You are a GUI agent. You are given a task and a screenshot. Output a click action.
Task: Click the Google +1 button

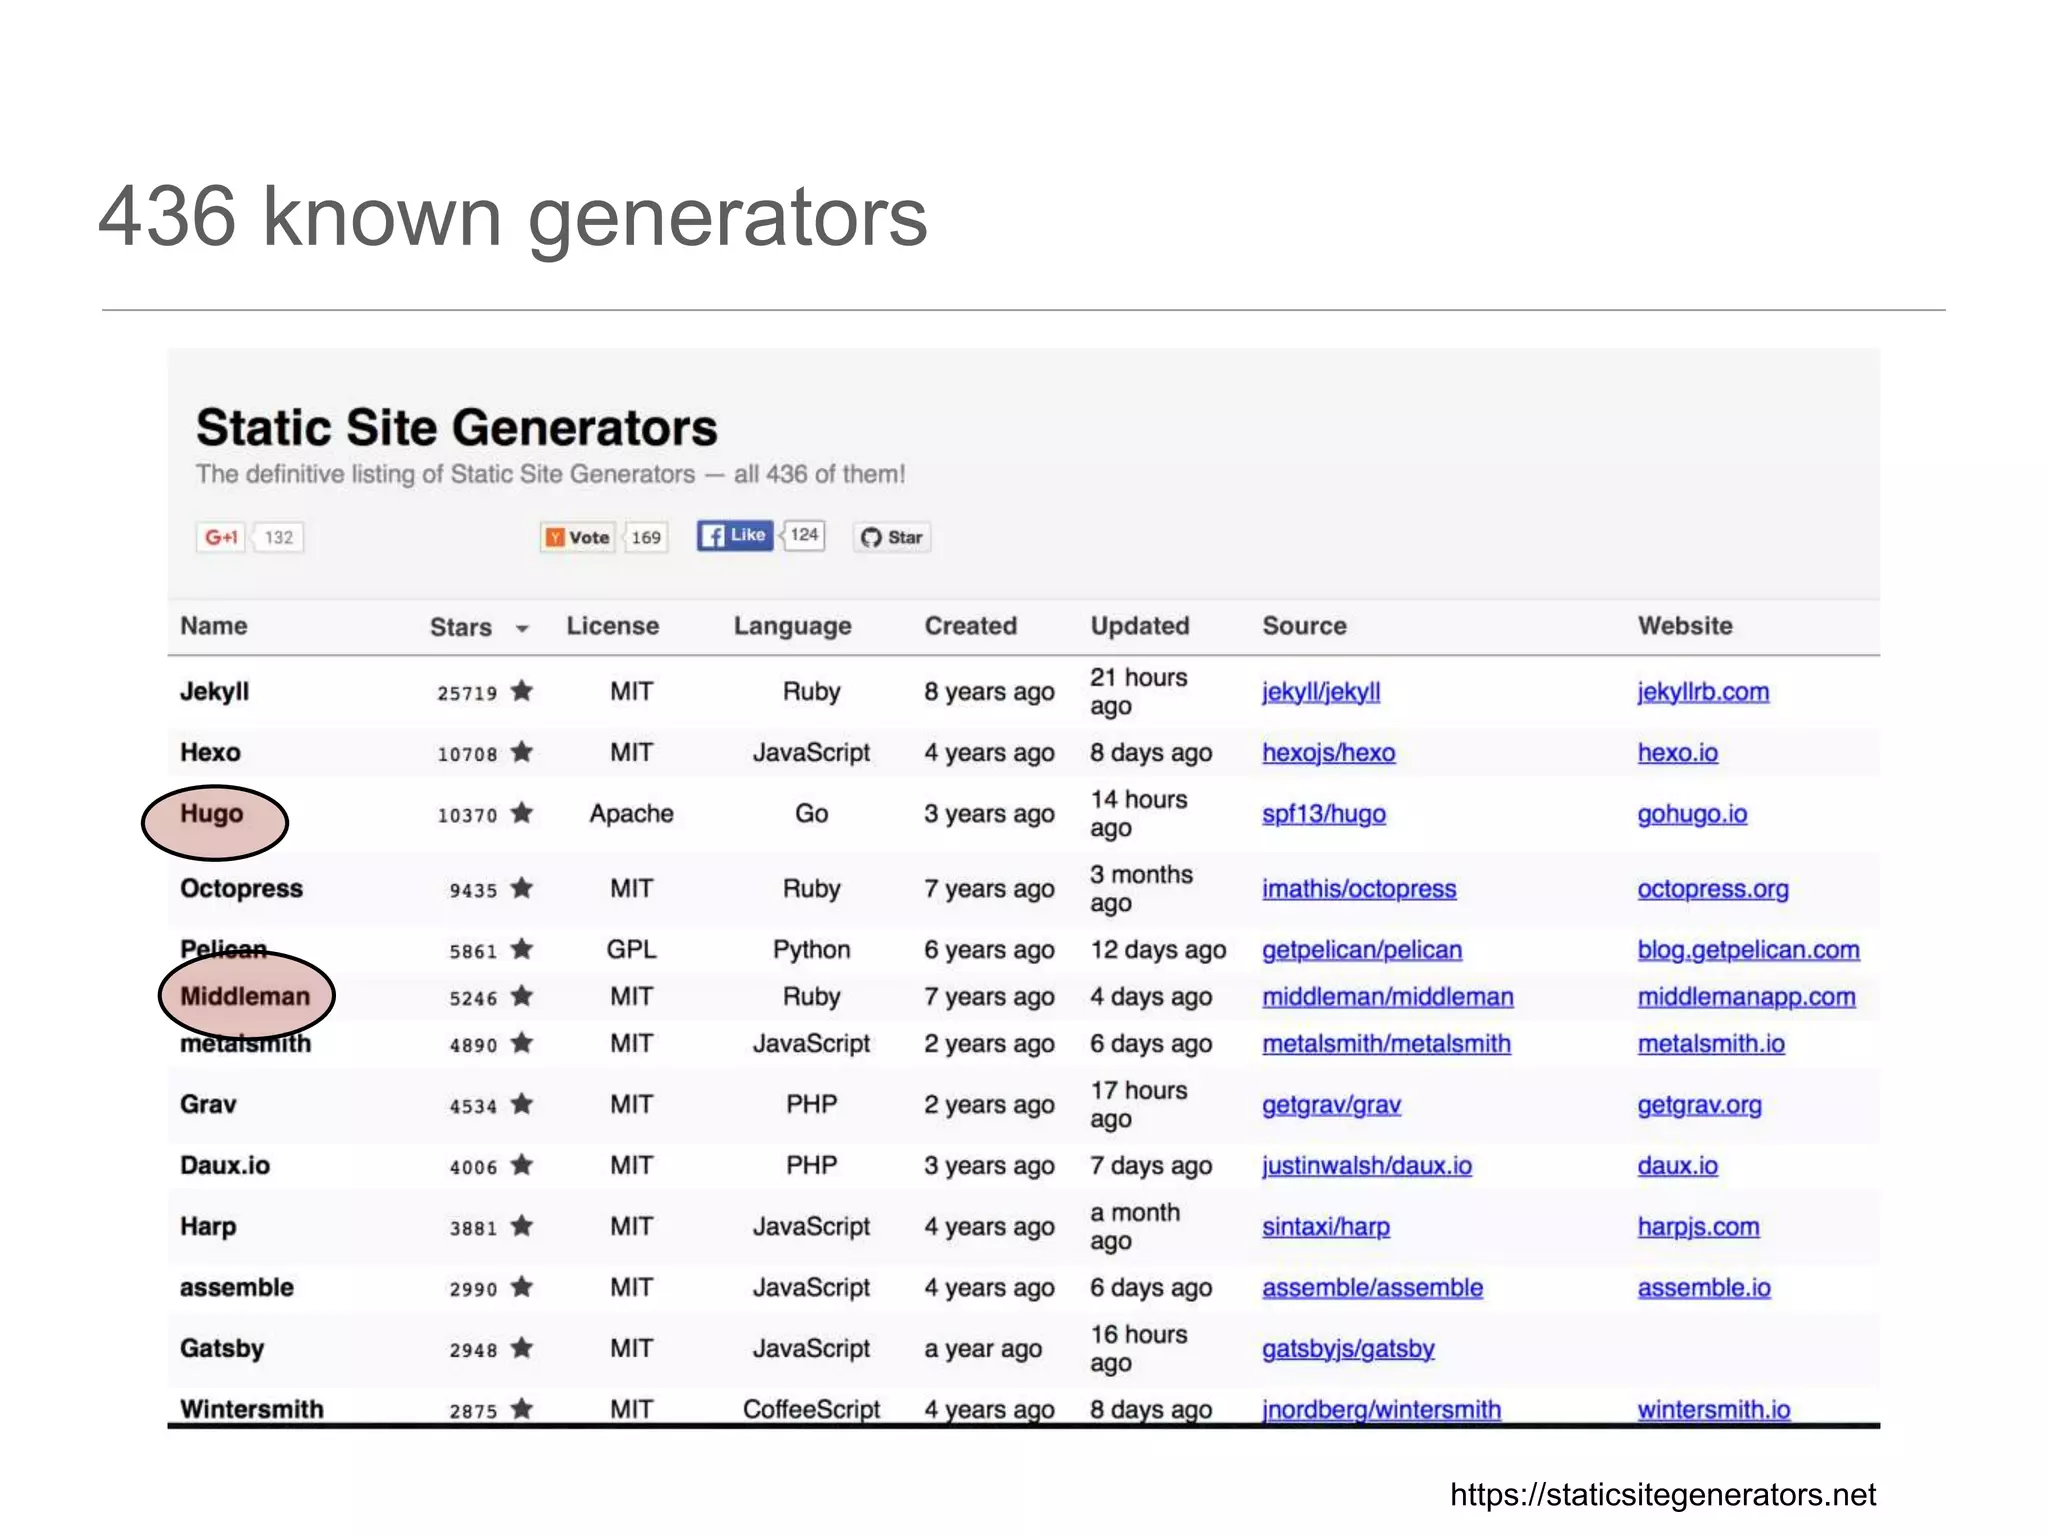(x=221, y=537)
